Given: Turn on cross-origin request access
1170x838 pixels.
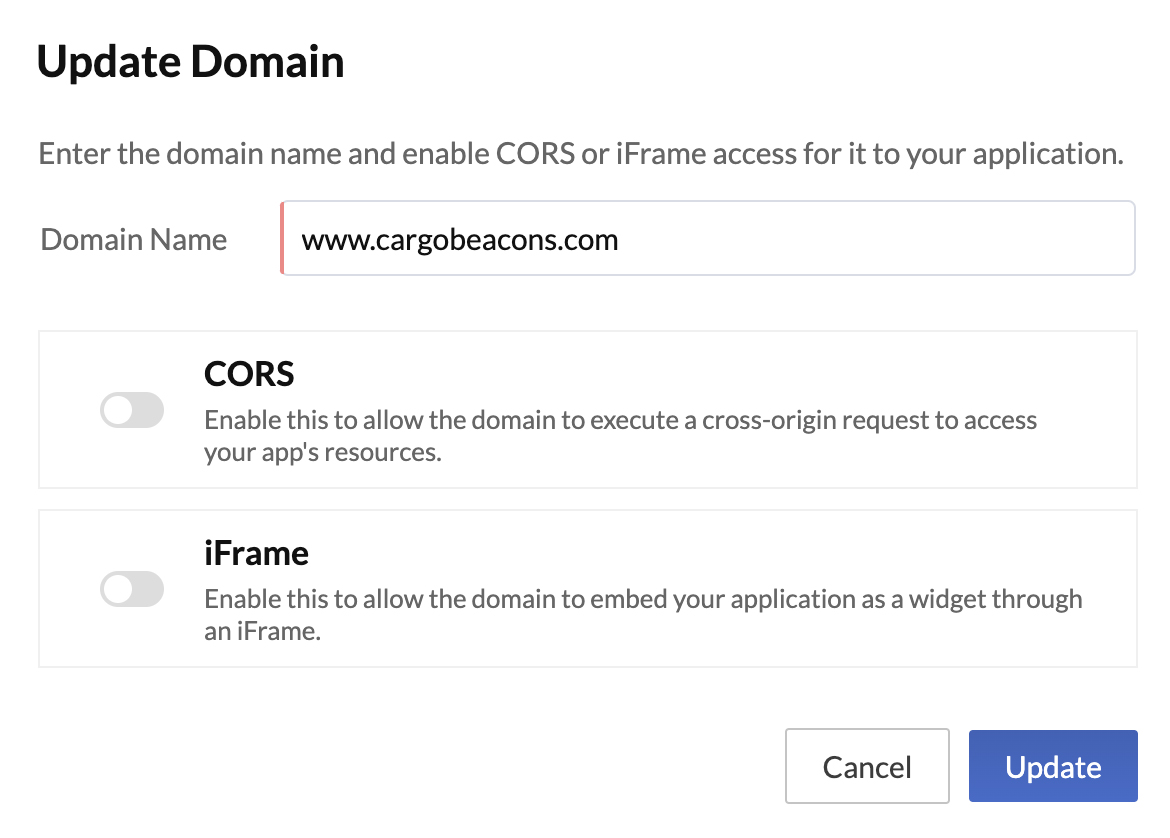Looking at the screenshot, I should point(132,410).
